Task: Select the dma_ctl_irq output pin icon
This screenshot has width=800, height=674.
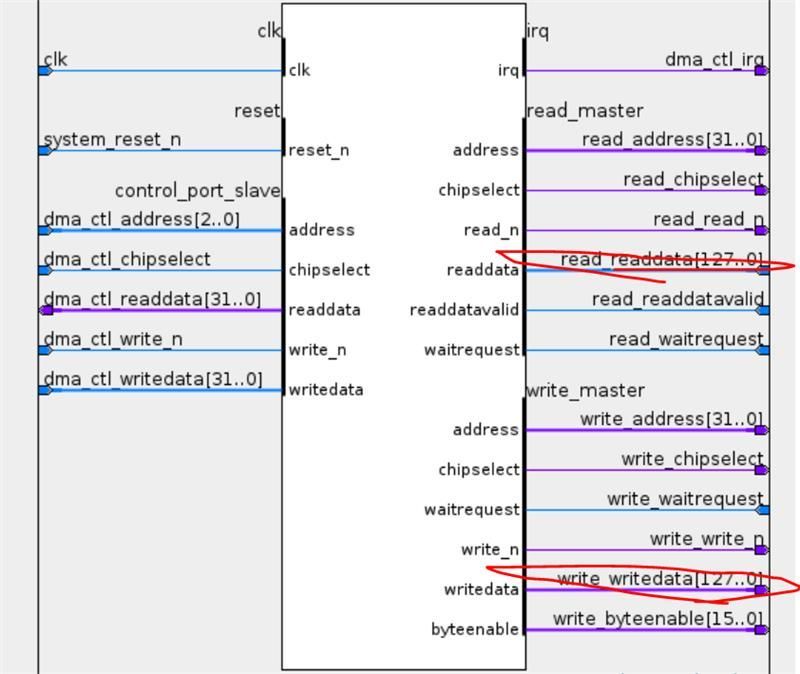Action: tap(762, 70)
